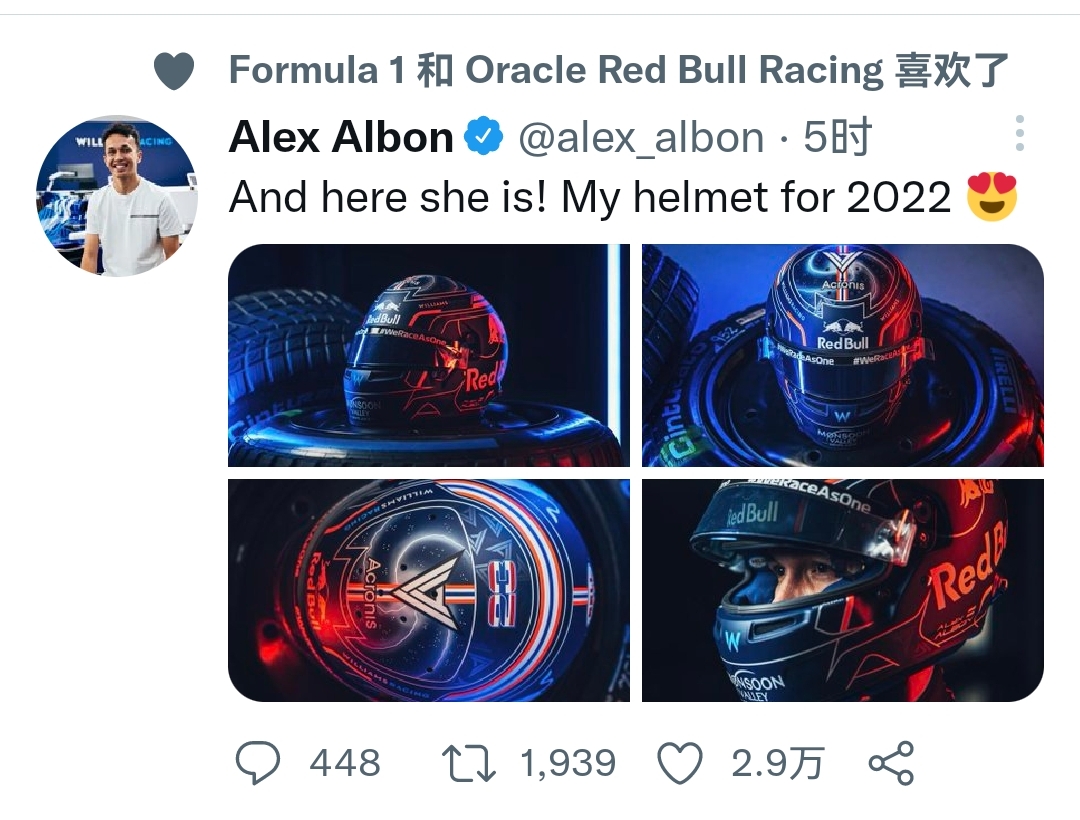Click the Formula 1 和 Oracle Red Bull Racing 喜欢了 notice
Viewport: 1080px width, 820px height.
click(x=618, y=72)
